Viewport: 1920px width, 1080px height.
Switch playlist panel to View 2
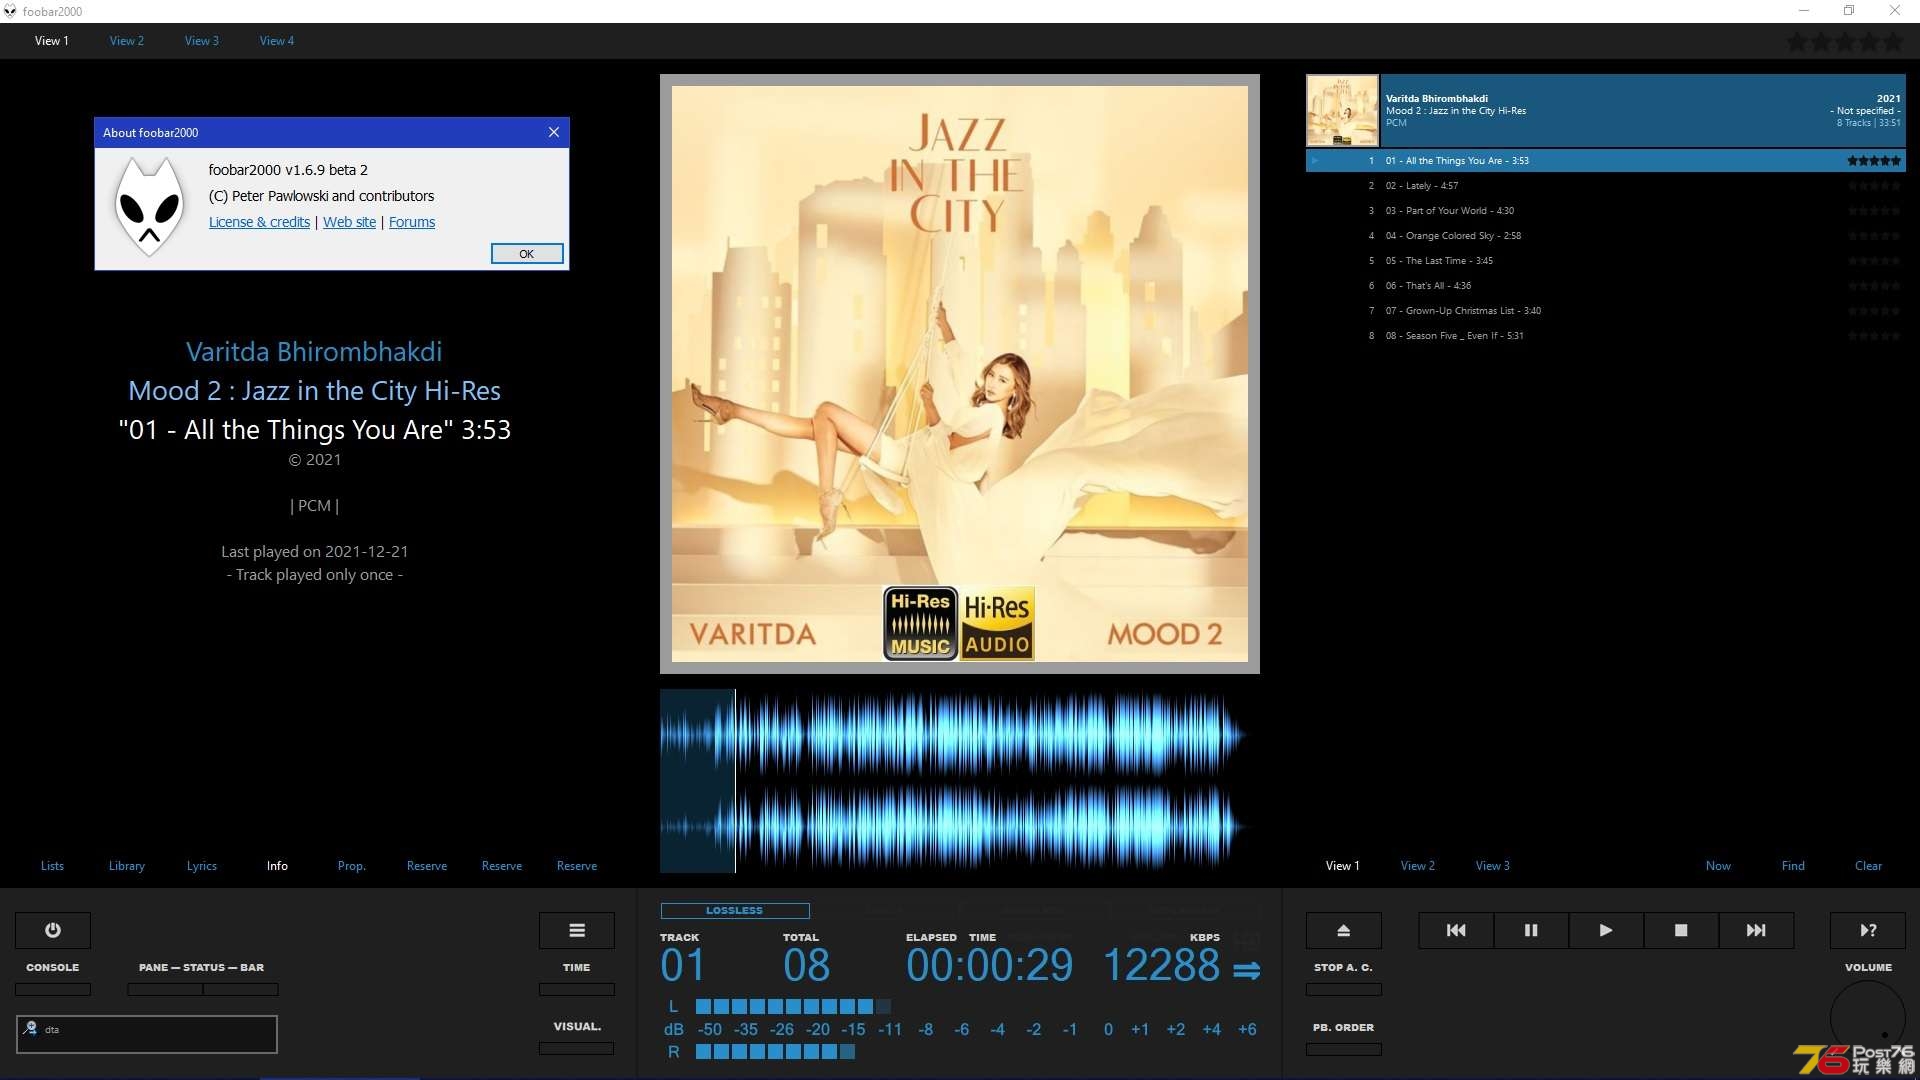pyautogui.click(x=1418, y=866)
